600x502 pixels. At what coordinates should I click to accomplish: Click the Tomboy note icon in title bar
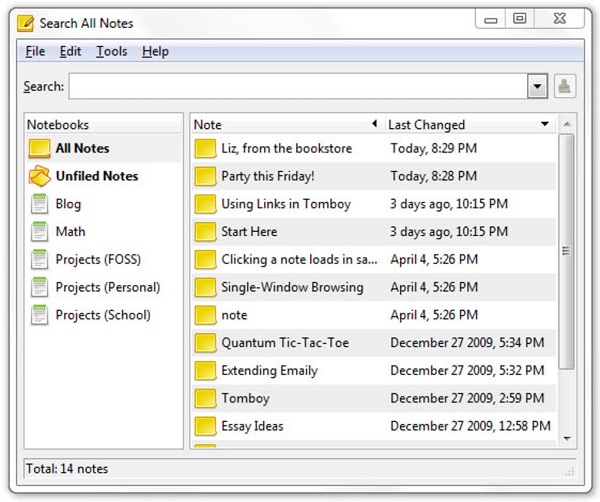click(26, 23)
